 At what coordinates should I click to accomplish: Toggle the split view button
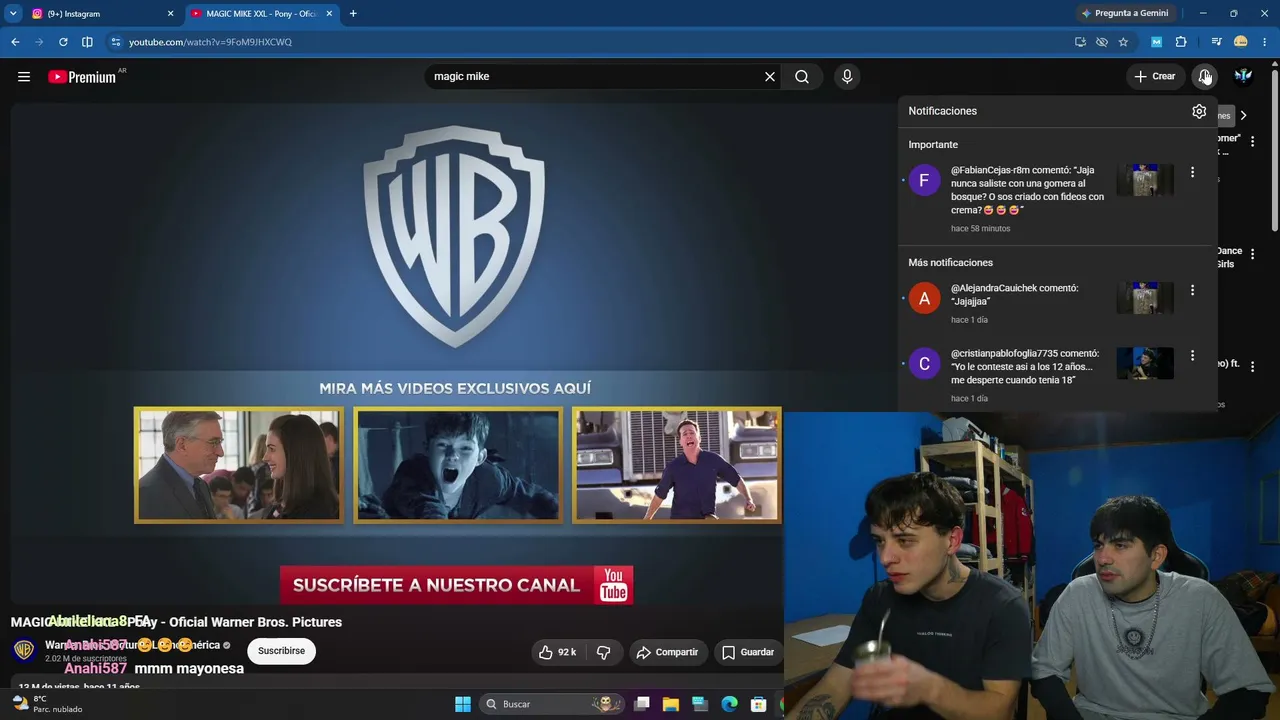pos(87,42)
